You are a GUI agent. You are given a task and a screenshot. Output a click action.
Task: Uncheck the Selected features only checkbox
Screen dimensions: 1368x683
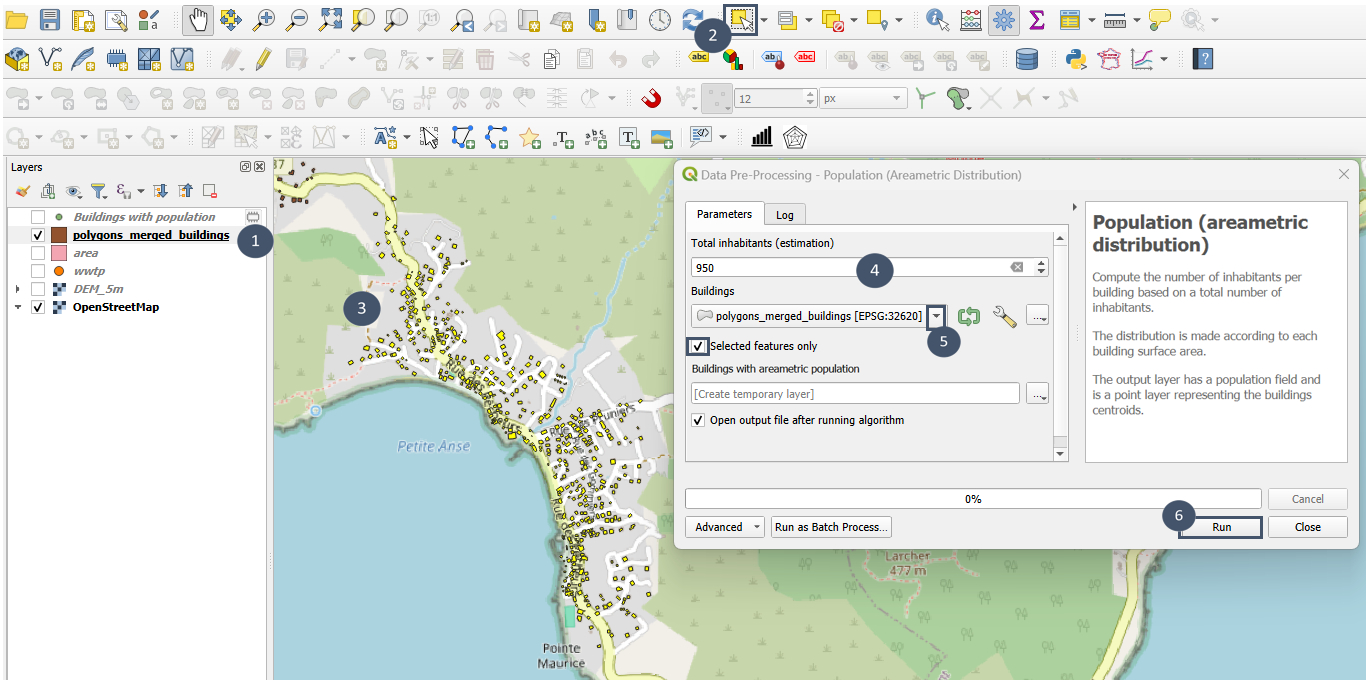[698, 346]
